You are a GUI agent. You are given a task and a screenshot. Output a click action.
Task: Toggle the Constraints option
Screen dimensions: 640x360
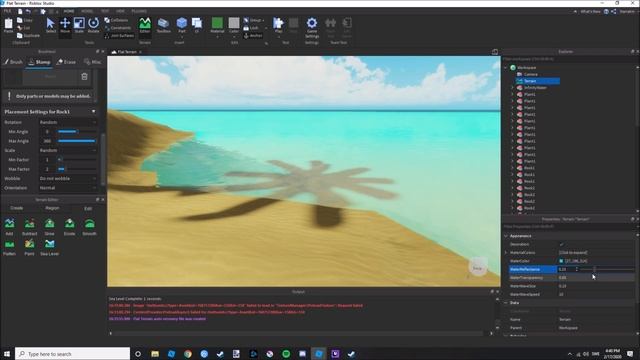point(118,28)
